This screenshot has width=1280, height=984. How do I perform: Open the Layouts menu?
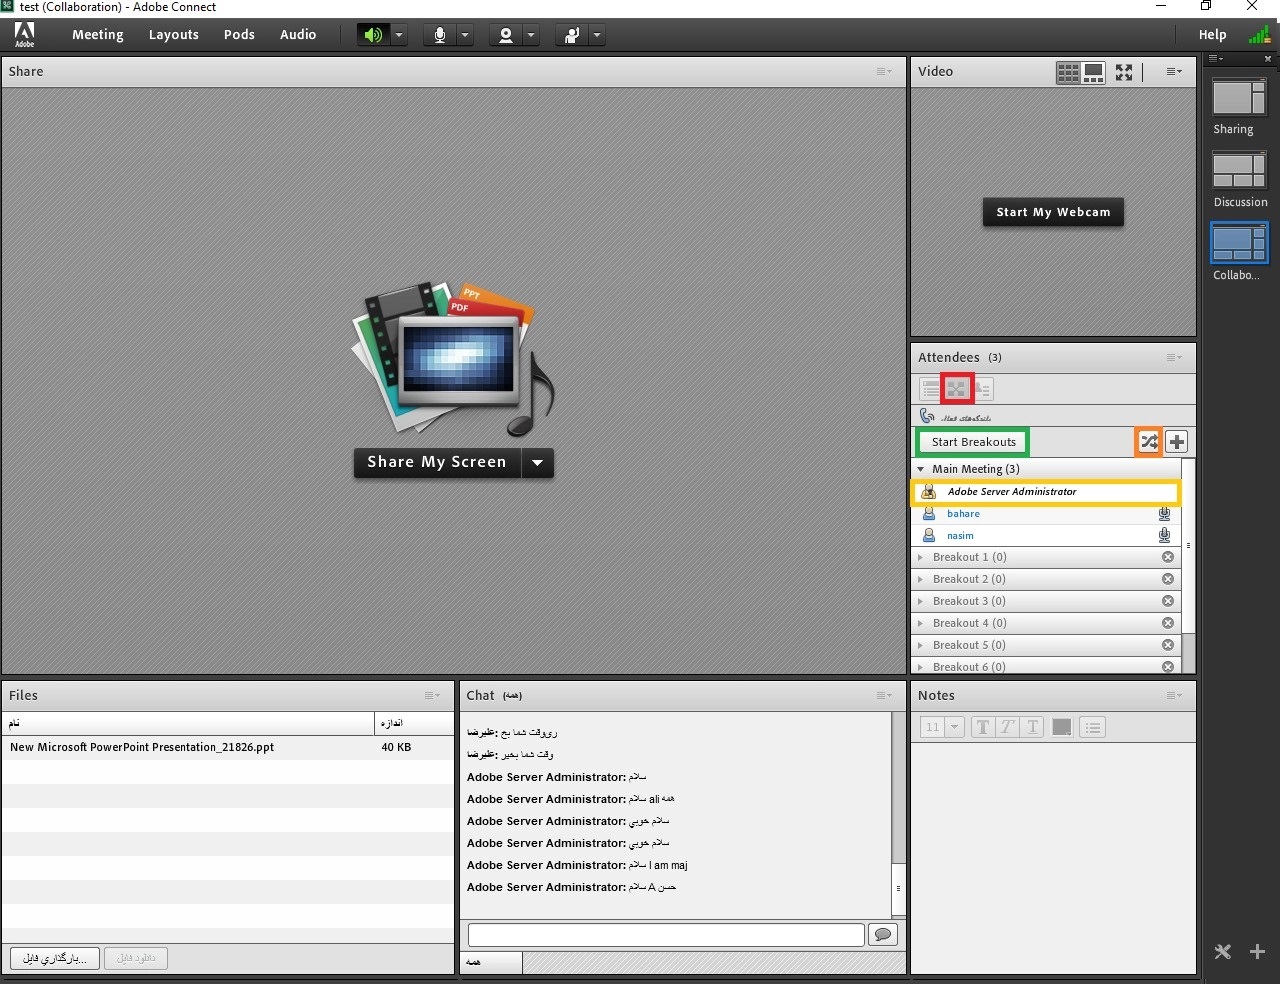click(x=174, y=34)
